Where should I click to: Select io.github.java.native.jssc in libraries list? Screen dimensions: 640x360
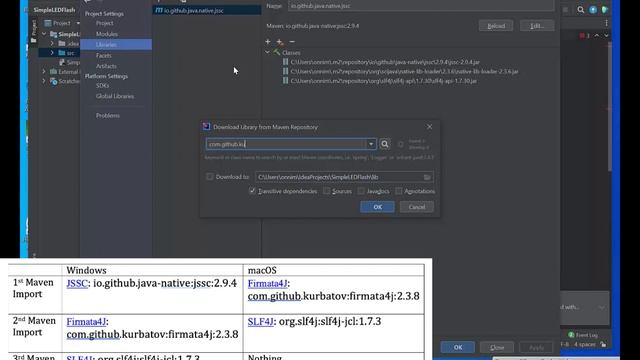207,10
